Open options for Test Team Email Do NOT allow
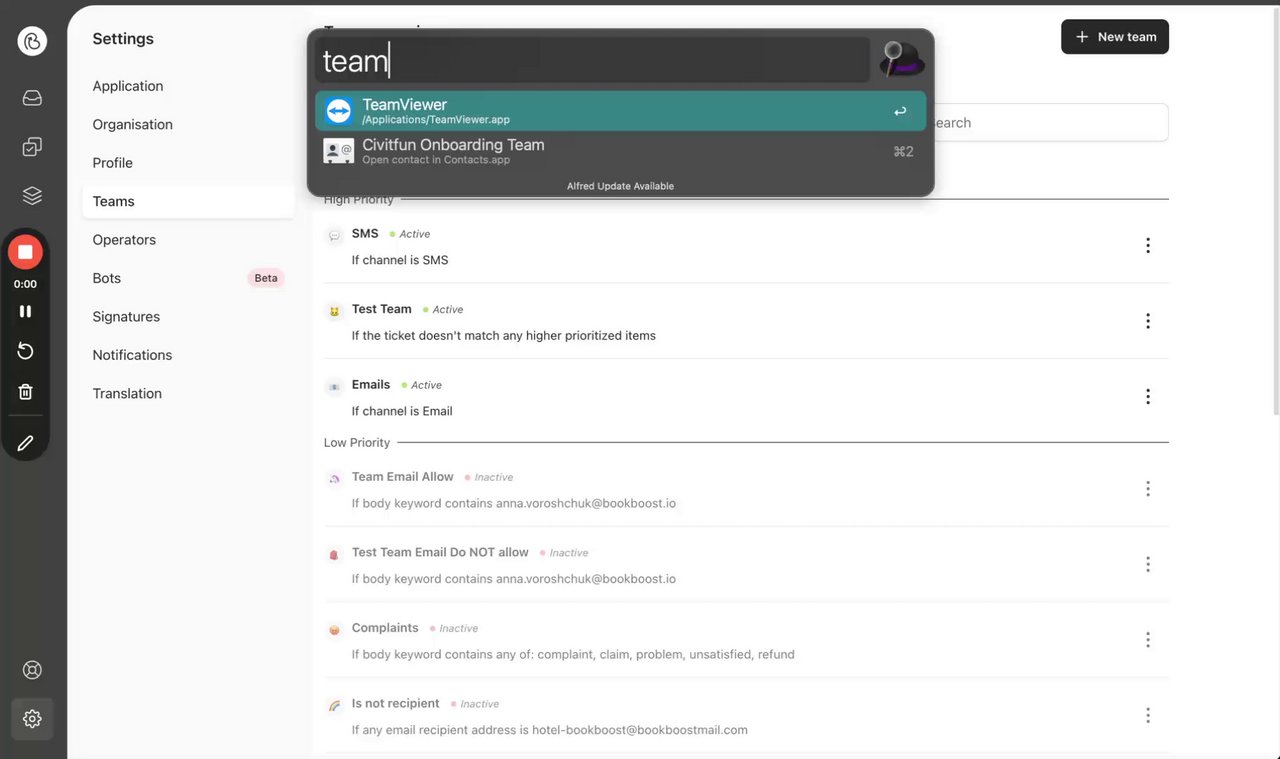Viewport: 1280px width, 759px height. [1148, 564]
